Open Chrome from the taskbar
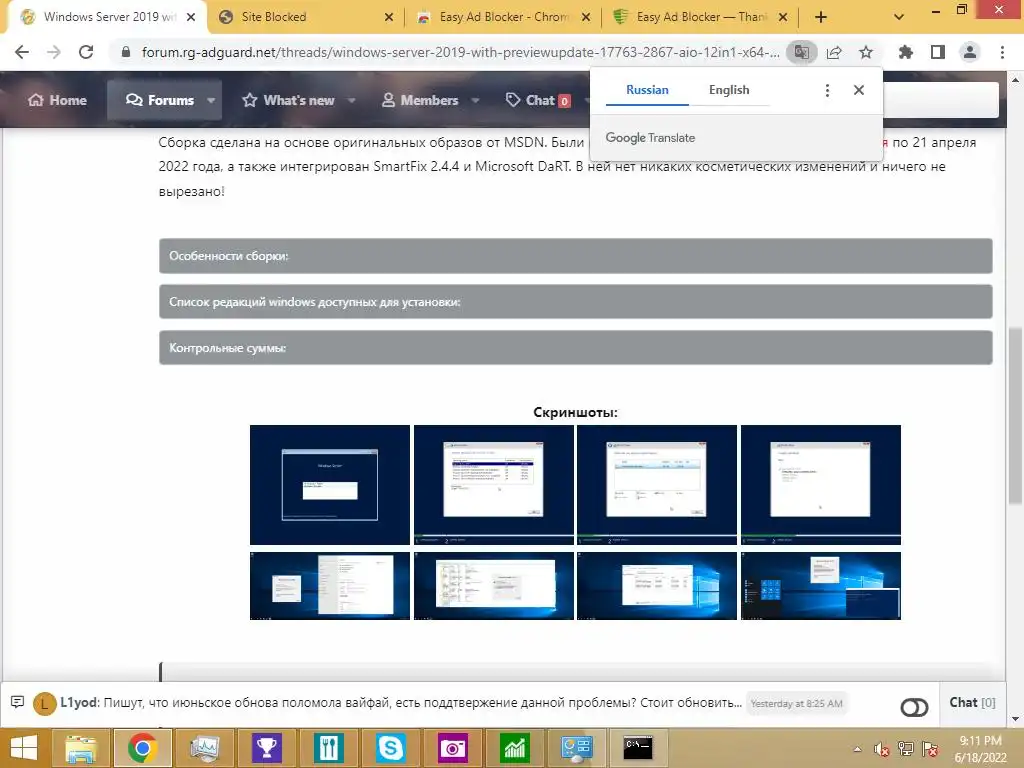This screenshot has height=768, width=1024. tap(142, 748)
